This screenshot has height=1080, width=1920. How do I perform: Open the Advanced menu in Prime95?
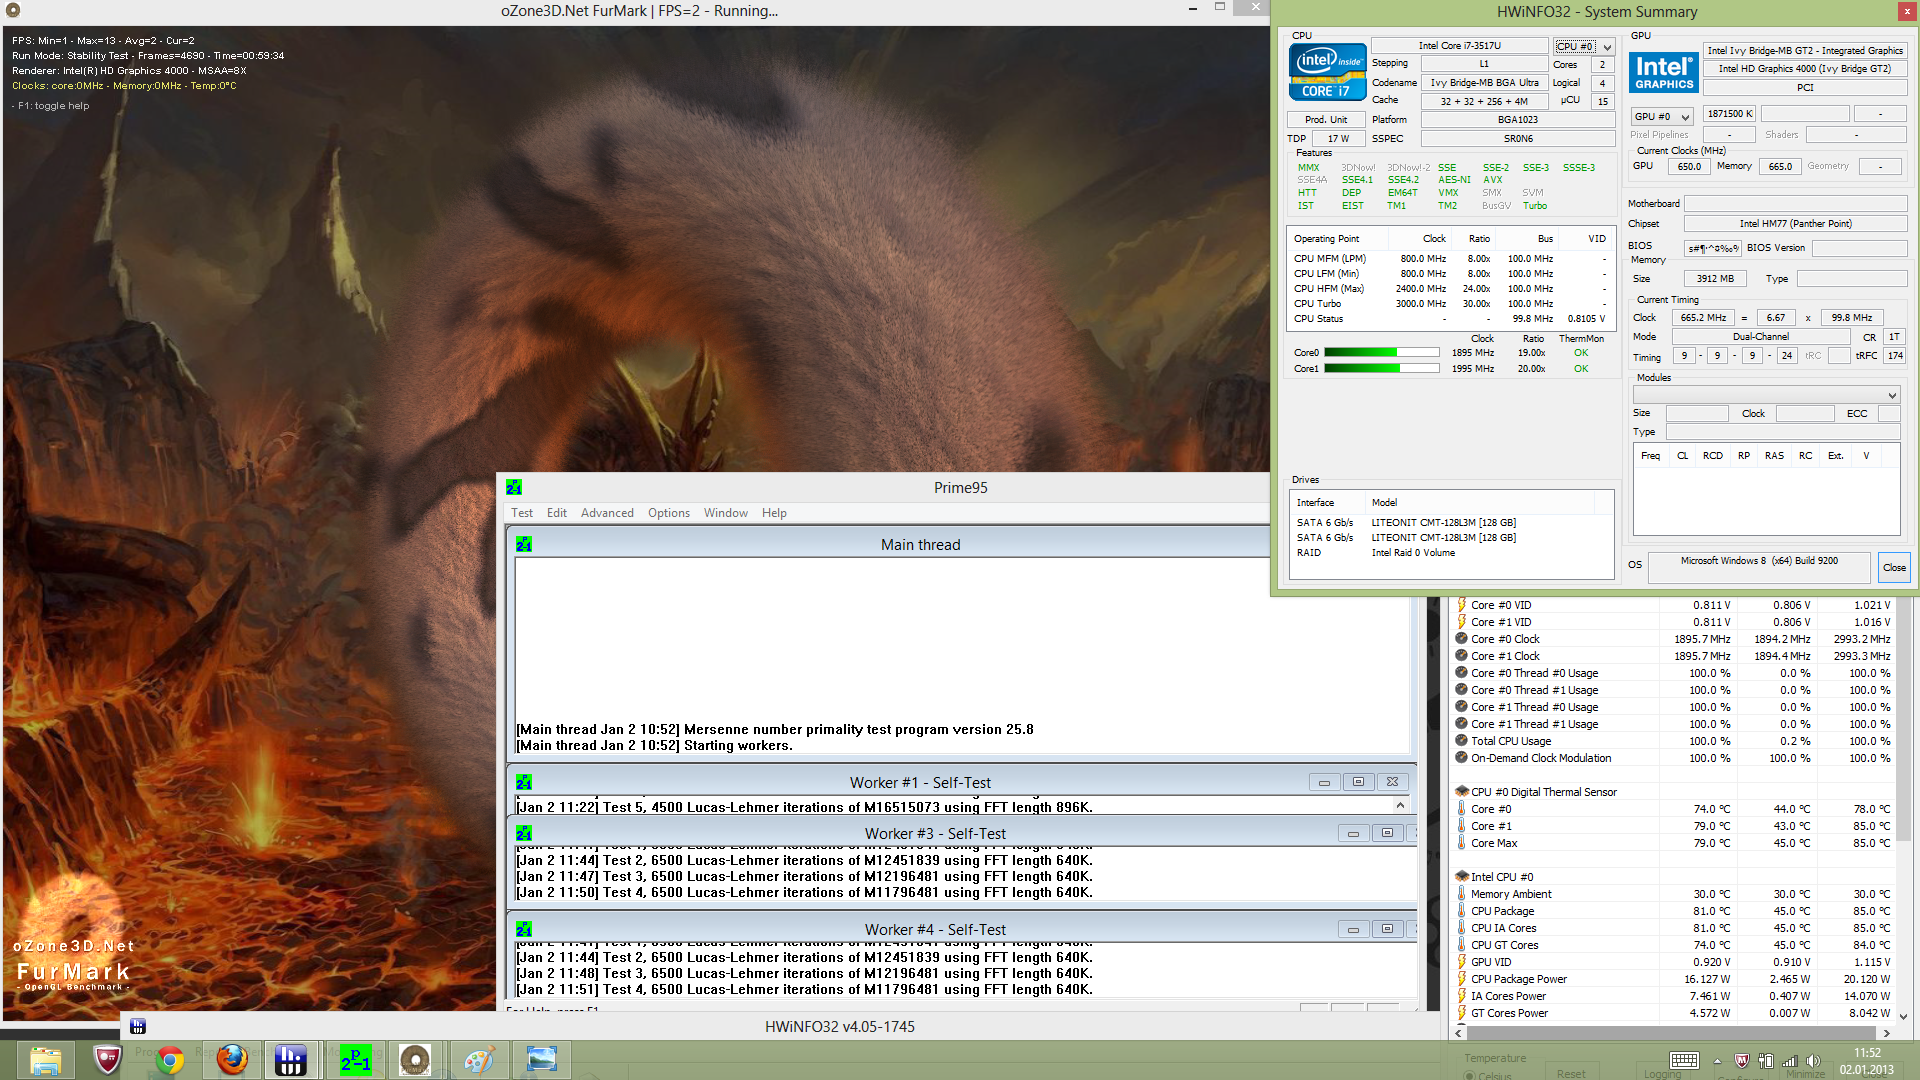point(607,513)
